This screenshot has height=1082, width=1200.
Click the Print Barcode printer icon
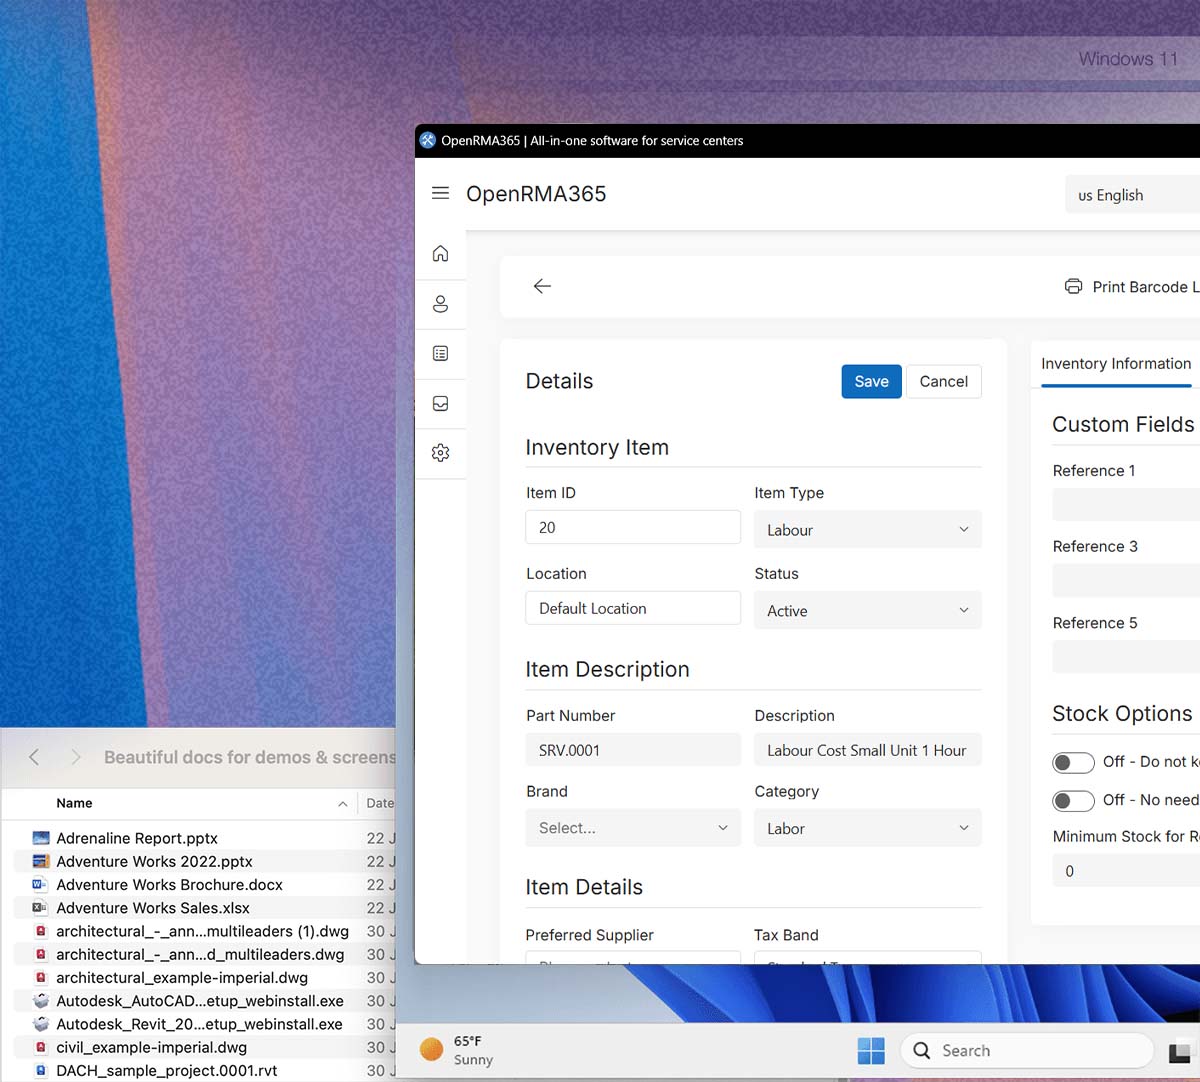(x=1073, y=287)
